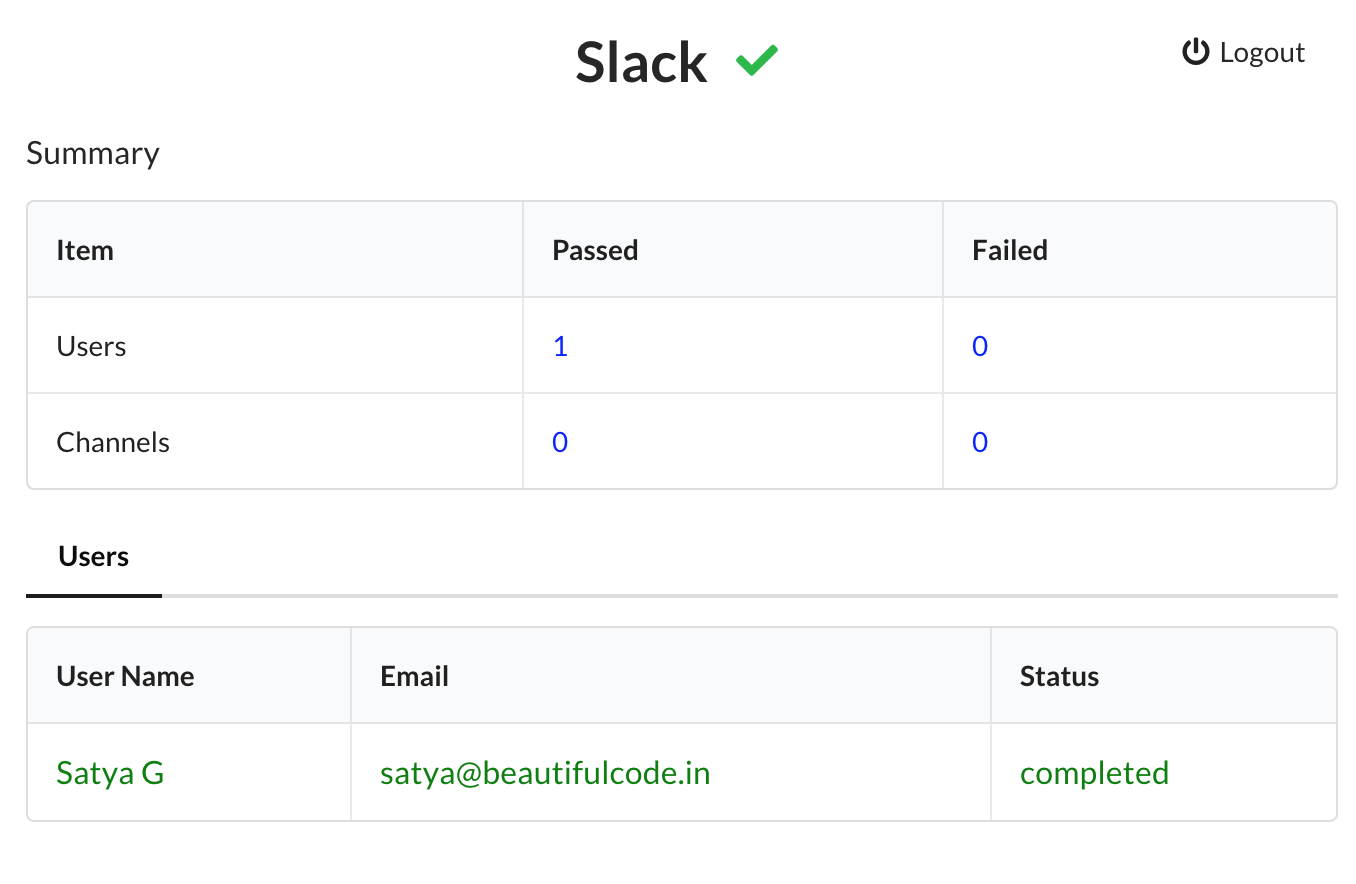Click the Passed column header
1356x884 pixels.
click(595, 250)
